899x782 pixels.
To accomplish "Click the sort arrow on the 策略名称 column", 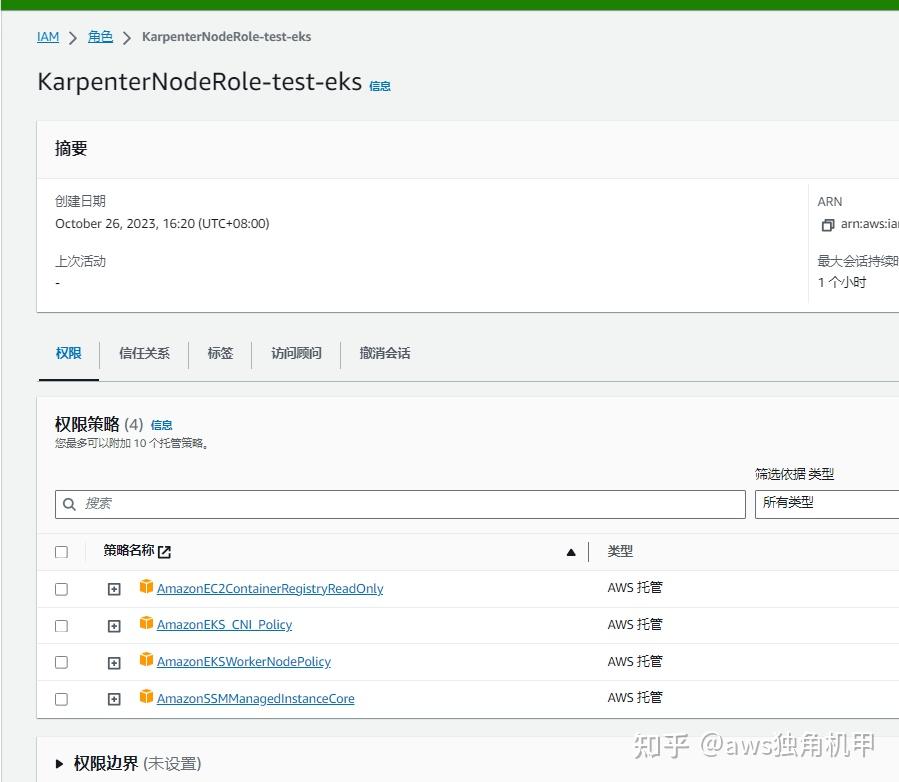I will pyautogui.click(x=570, y=551).
